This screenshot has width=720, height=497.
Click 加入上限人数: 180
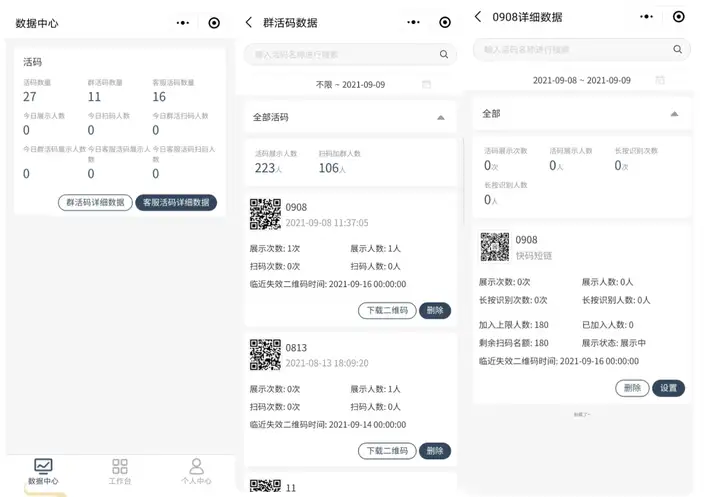point(513,325)
